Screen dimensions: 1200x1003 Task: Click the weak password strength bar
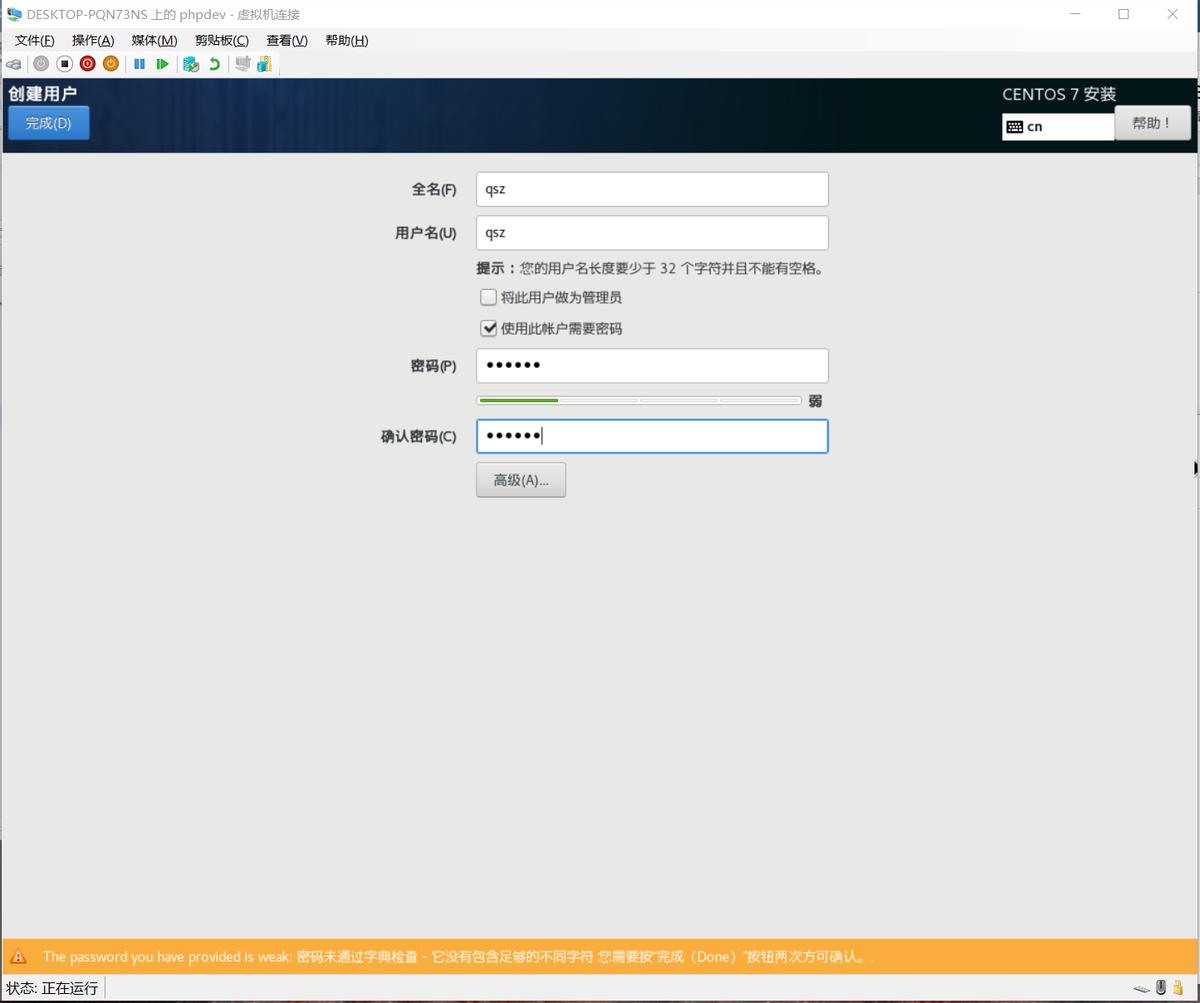(640, 399)
